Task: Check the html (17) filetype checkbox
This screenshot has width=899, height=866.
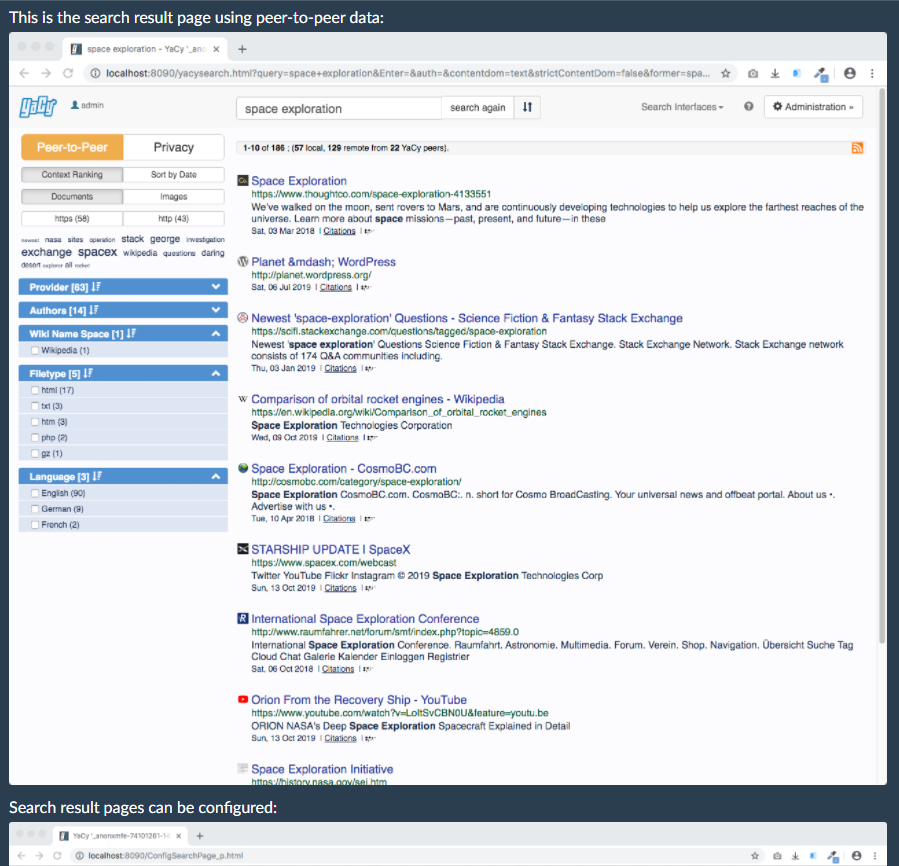Action: click(x=35, y=390)
